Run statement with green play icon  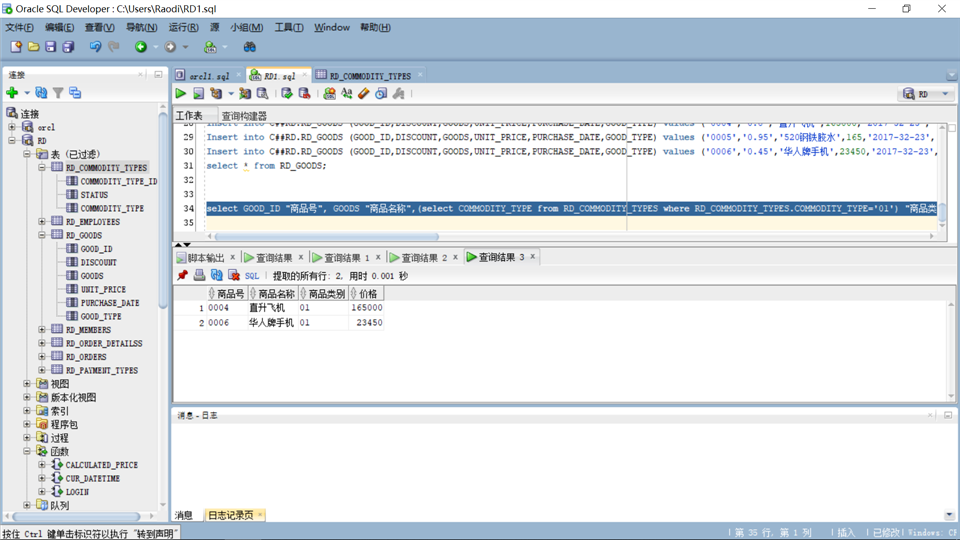(x=181, y=94)
